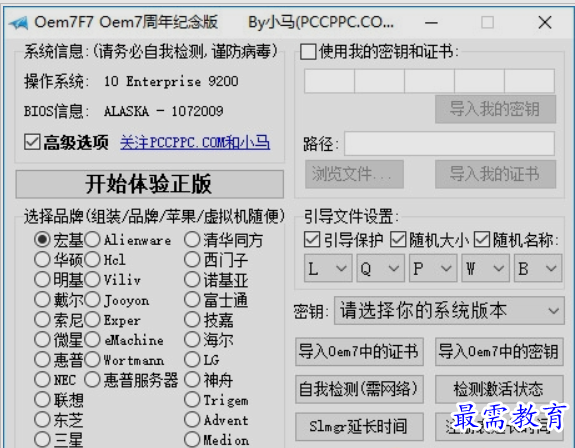Select 西门子 radio button
This screenshot has height=448, width=575.
(192, 260)
